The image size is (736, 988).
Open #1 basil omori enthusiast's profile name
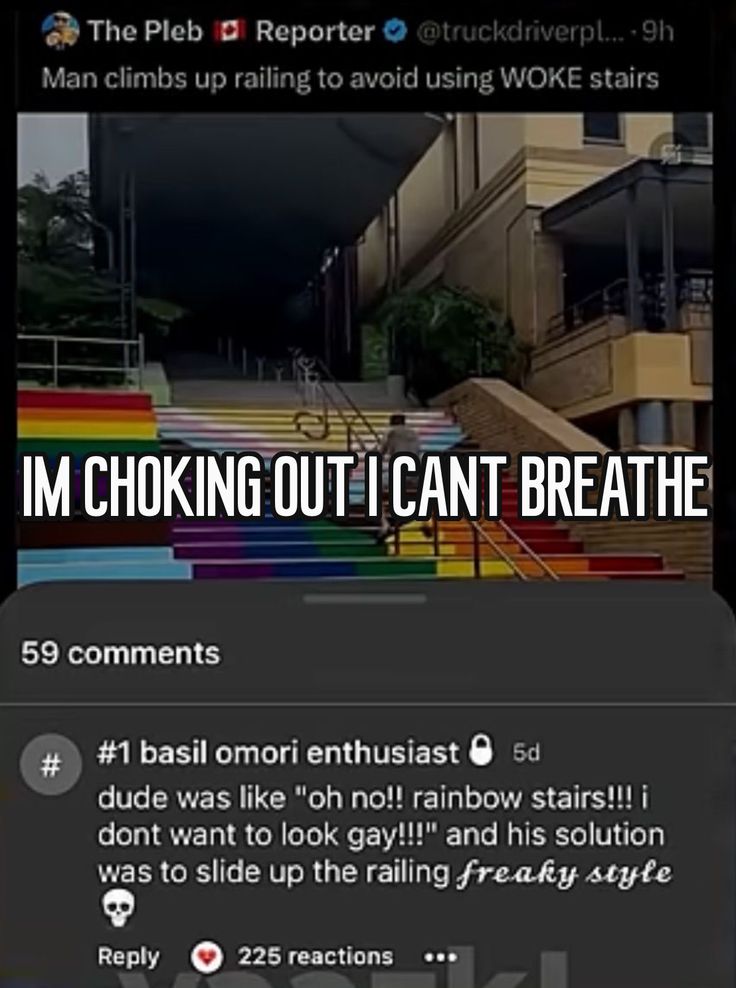click(278, 752)
